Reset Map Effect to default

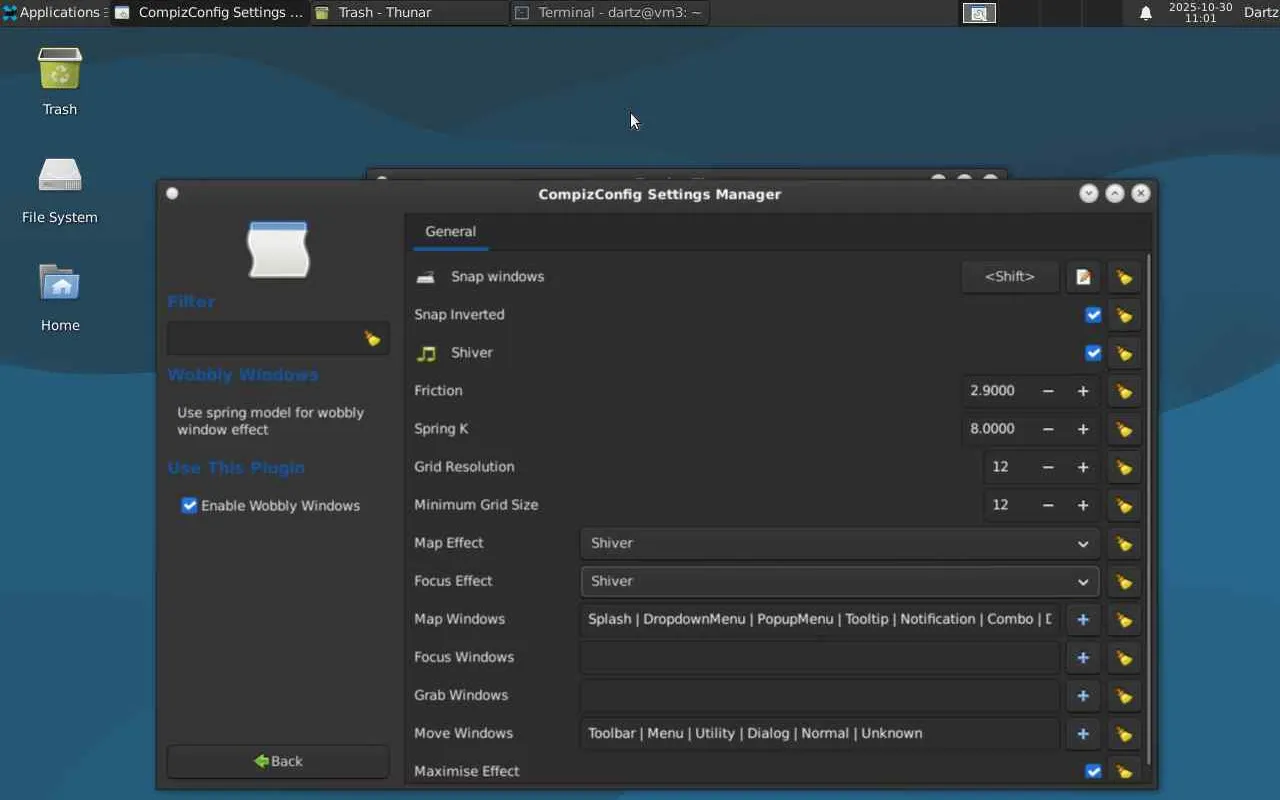pyautogui.click(x=1124, y=543)
